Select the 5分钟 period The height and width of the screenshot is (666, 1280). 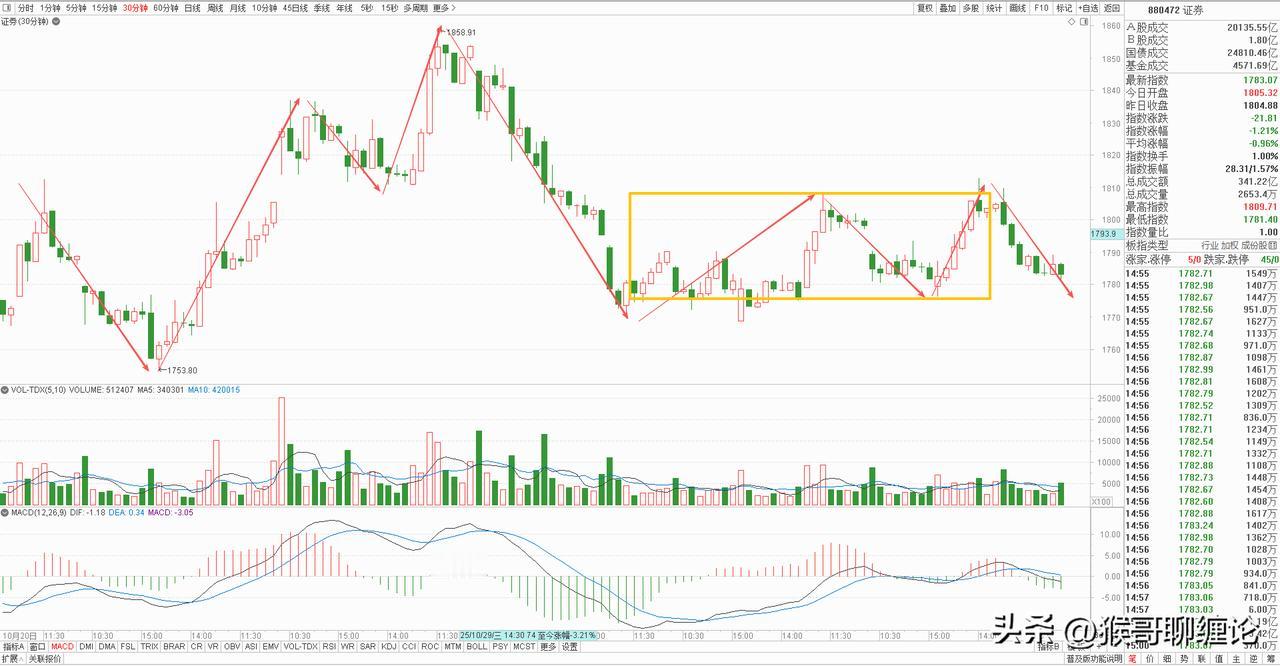[x=76, y=7]
